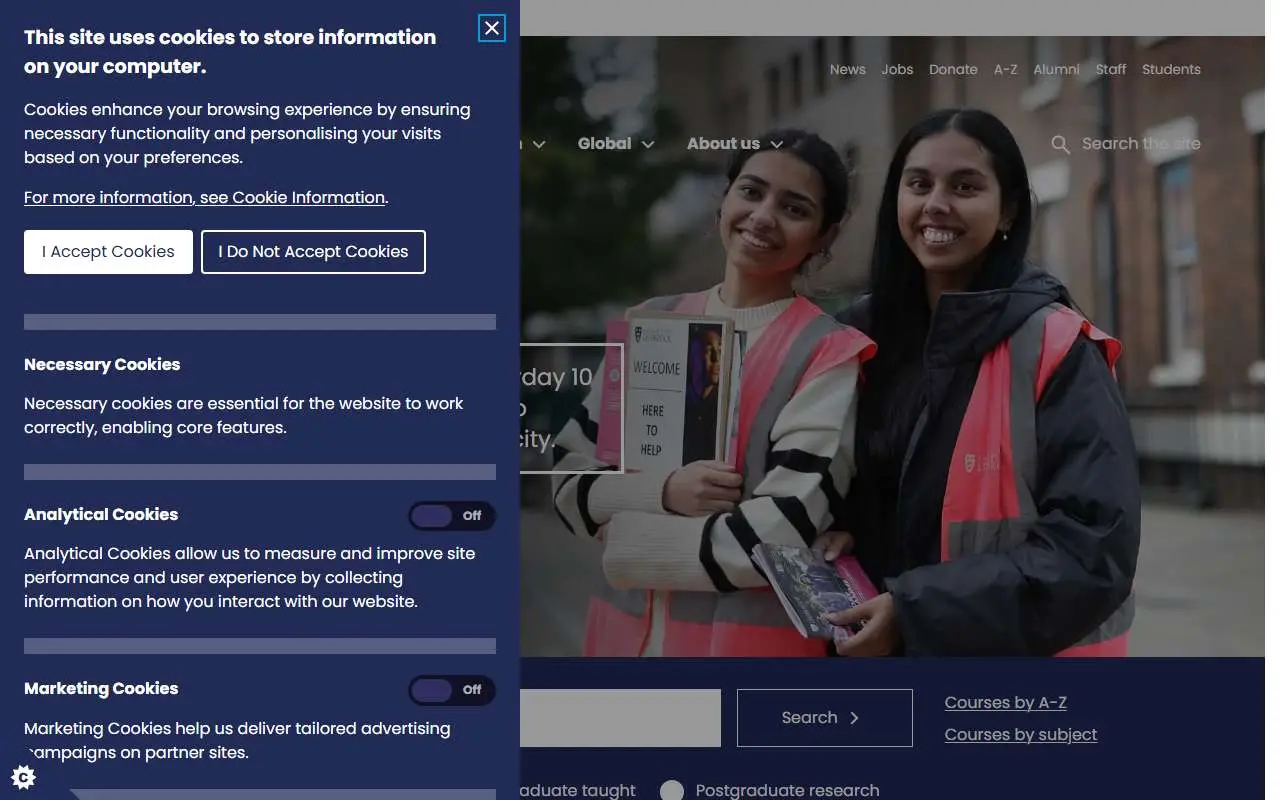Click the Marketing Cookies heading
Image resolution: width=1280 pixels, height=800 pixels.
click(101, 689)
